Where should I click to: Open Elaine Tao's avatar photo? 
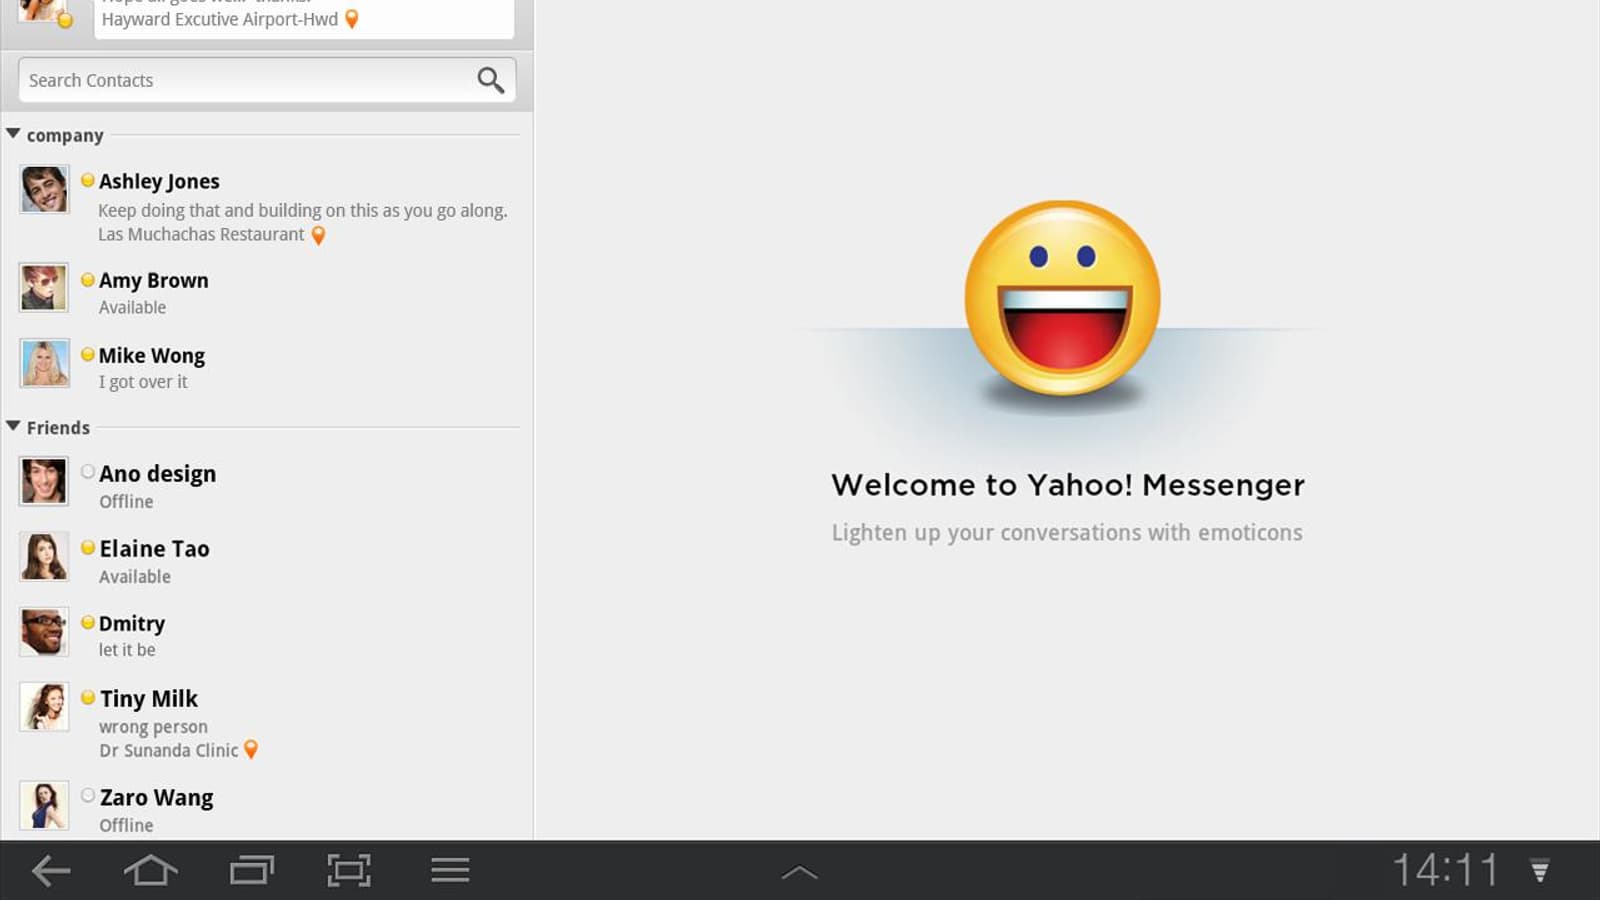[x=44, y=556]
